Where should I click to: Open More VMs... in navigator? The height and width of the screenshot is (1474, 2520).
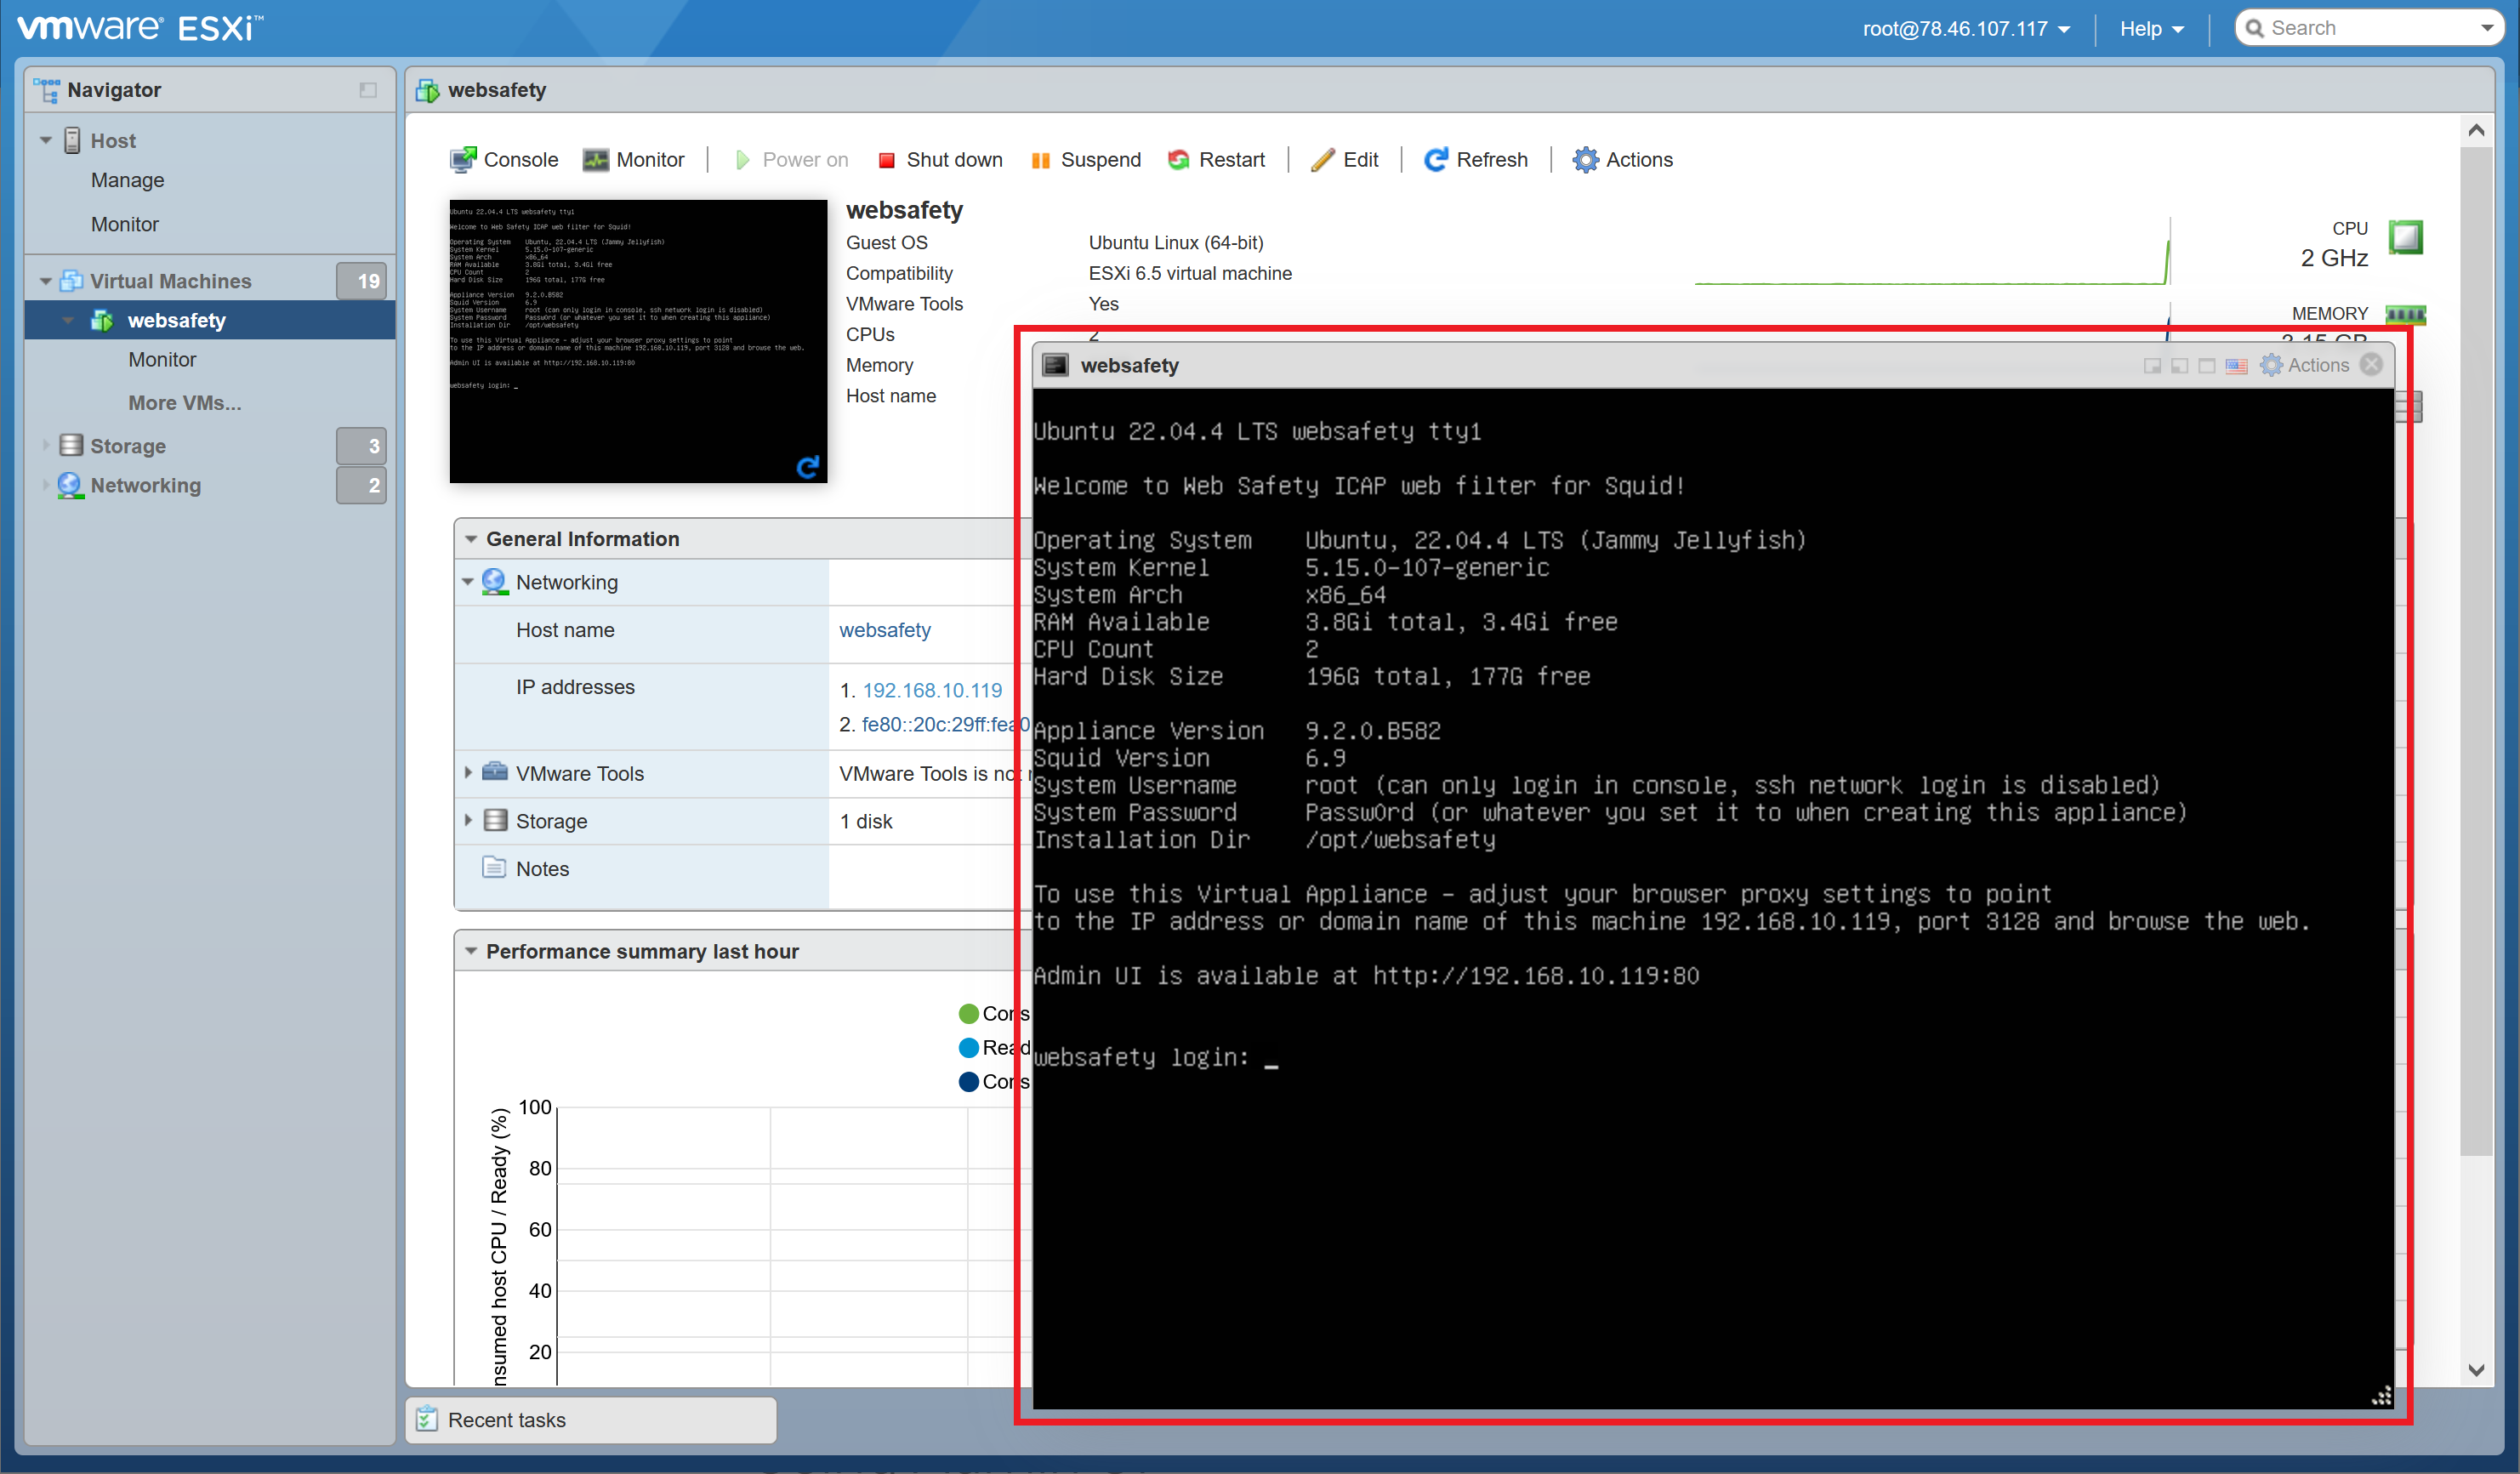(x=184, y=403)
